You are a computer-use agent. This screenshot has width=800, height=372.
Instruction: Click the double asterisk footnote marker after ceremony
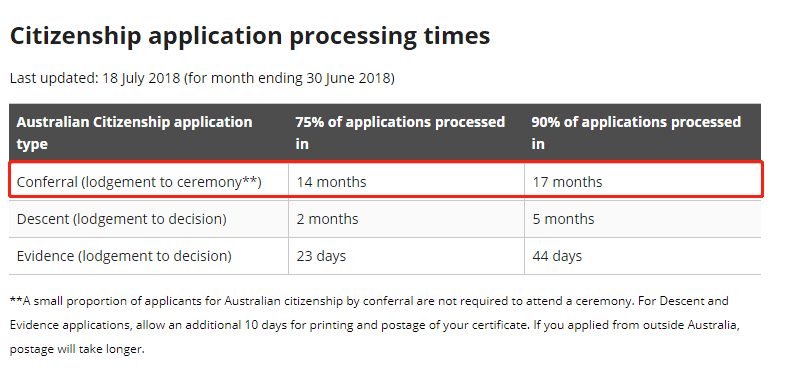click(x=250, y=179)
